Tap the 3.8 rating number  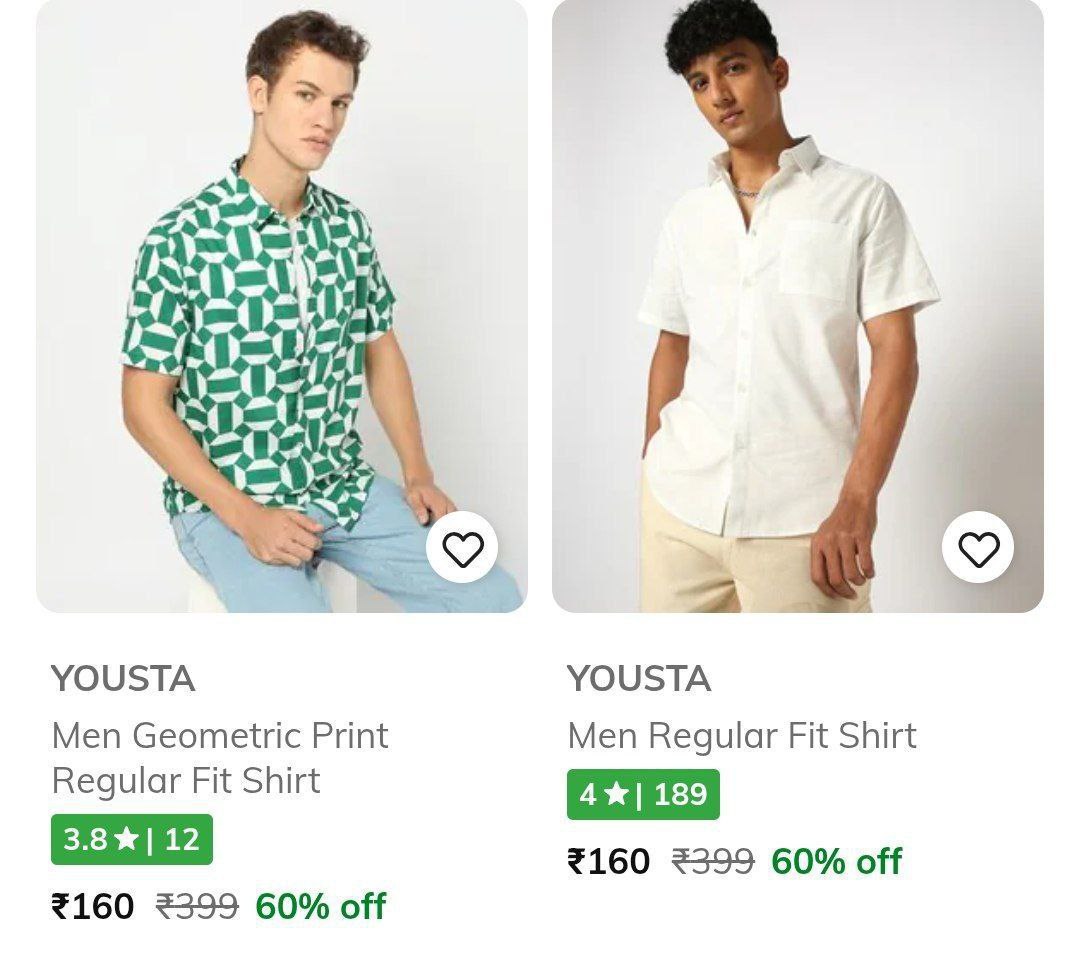click(85, 839)
